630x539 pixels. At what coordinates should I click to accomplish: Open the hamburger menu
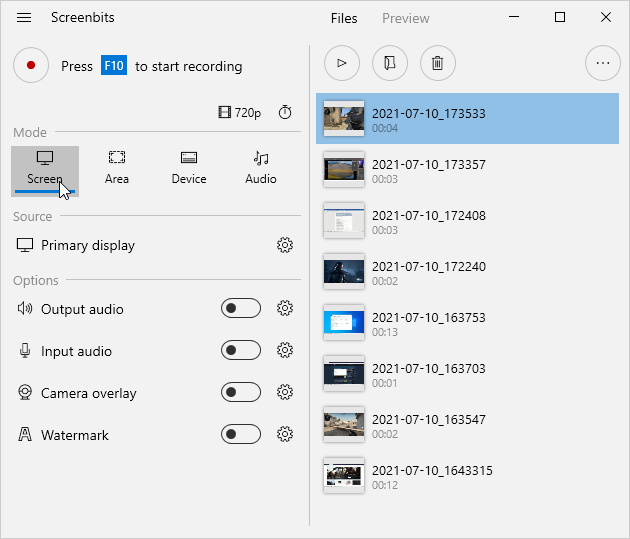(24, 18)
